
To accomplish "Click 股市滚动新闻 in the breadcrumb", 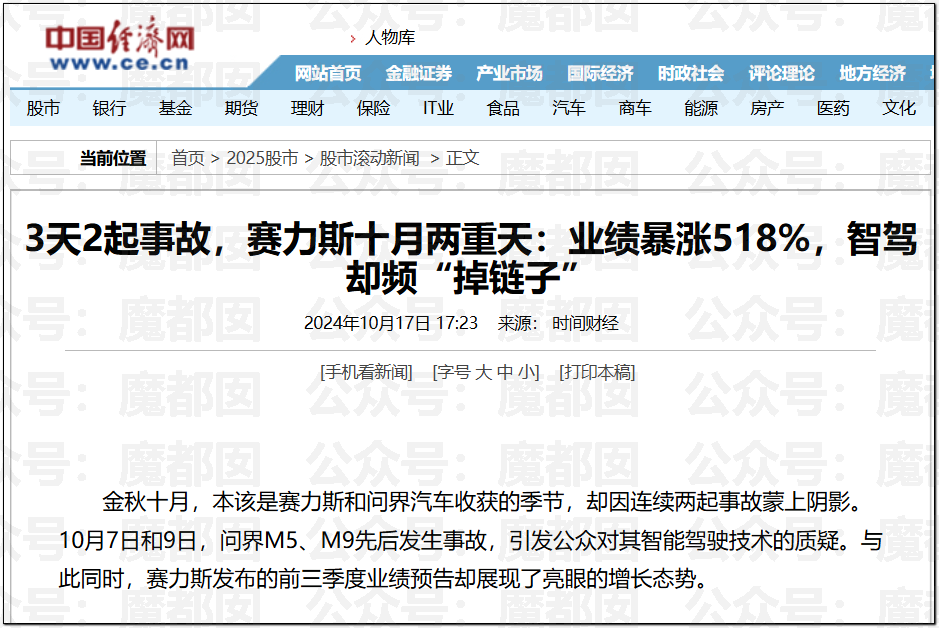I will (369, 158).
